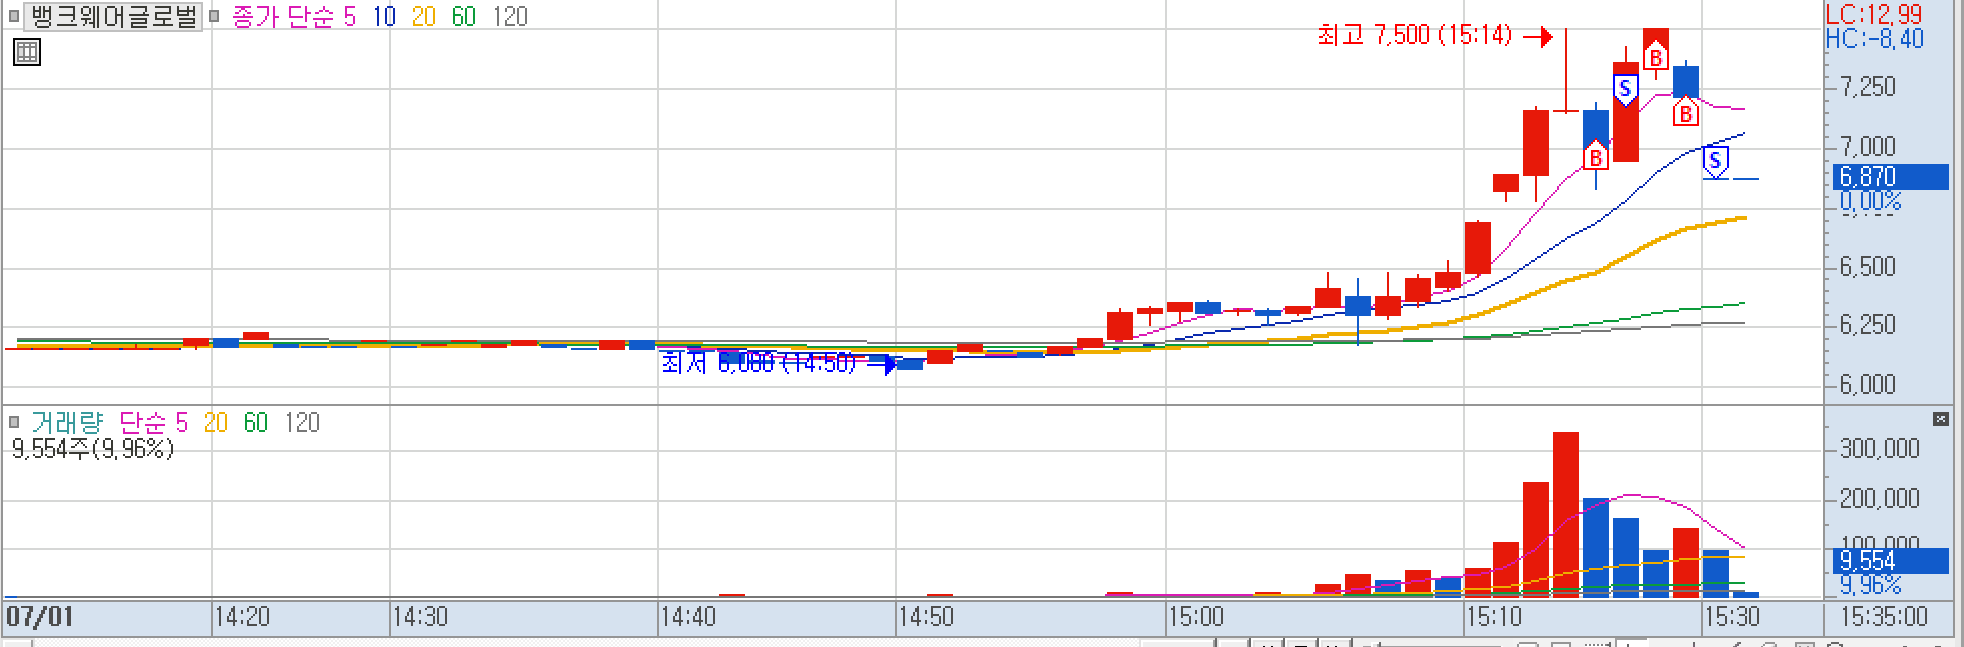Image resolution: width=1964 pixels, height=647 pixels.
Task: Select price moving average period 20
Action: point(424,17)
